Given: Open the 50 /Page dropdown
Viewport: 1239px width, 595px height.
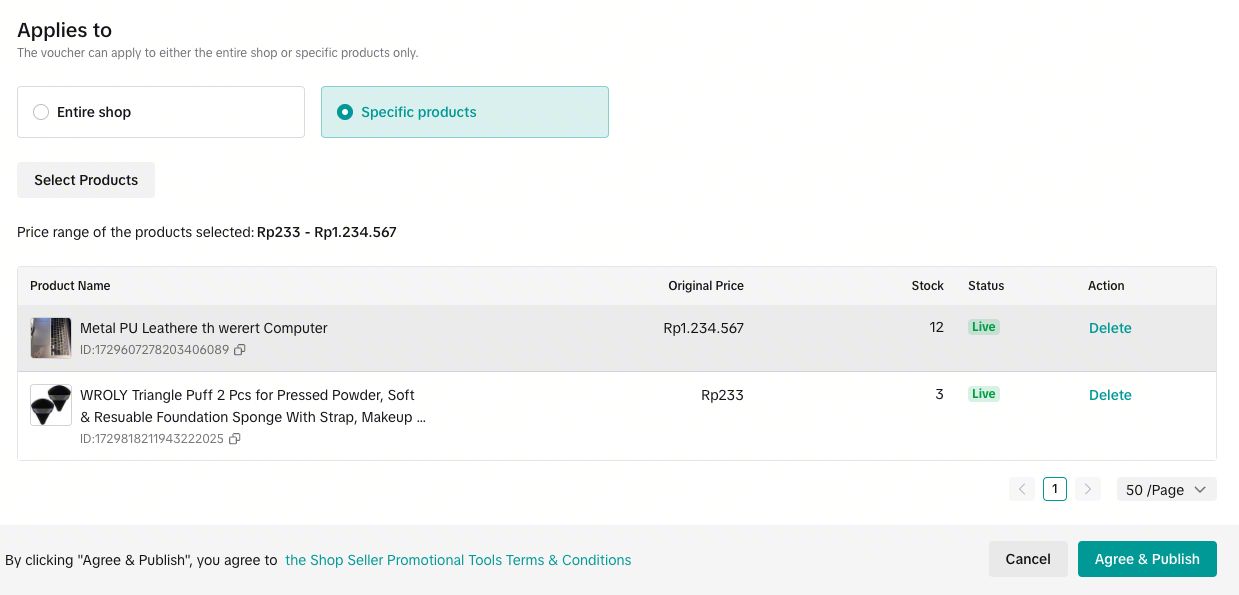Looking at the screenshot, I should click(1166, 489).
